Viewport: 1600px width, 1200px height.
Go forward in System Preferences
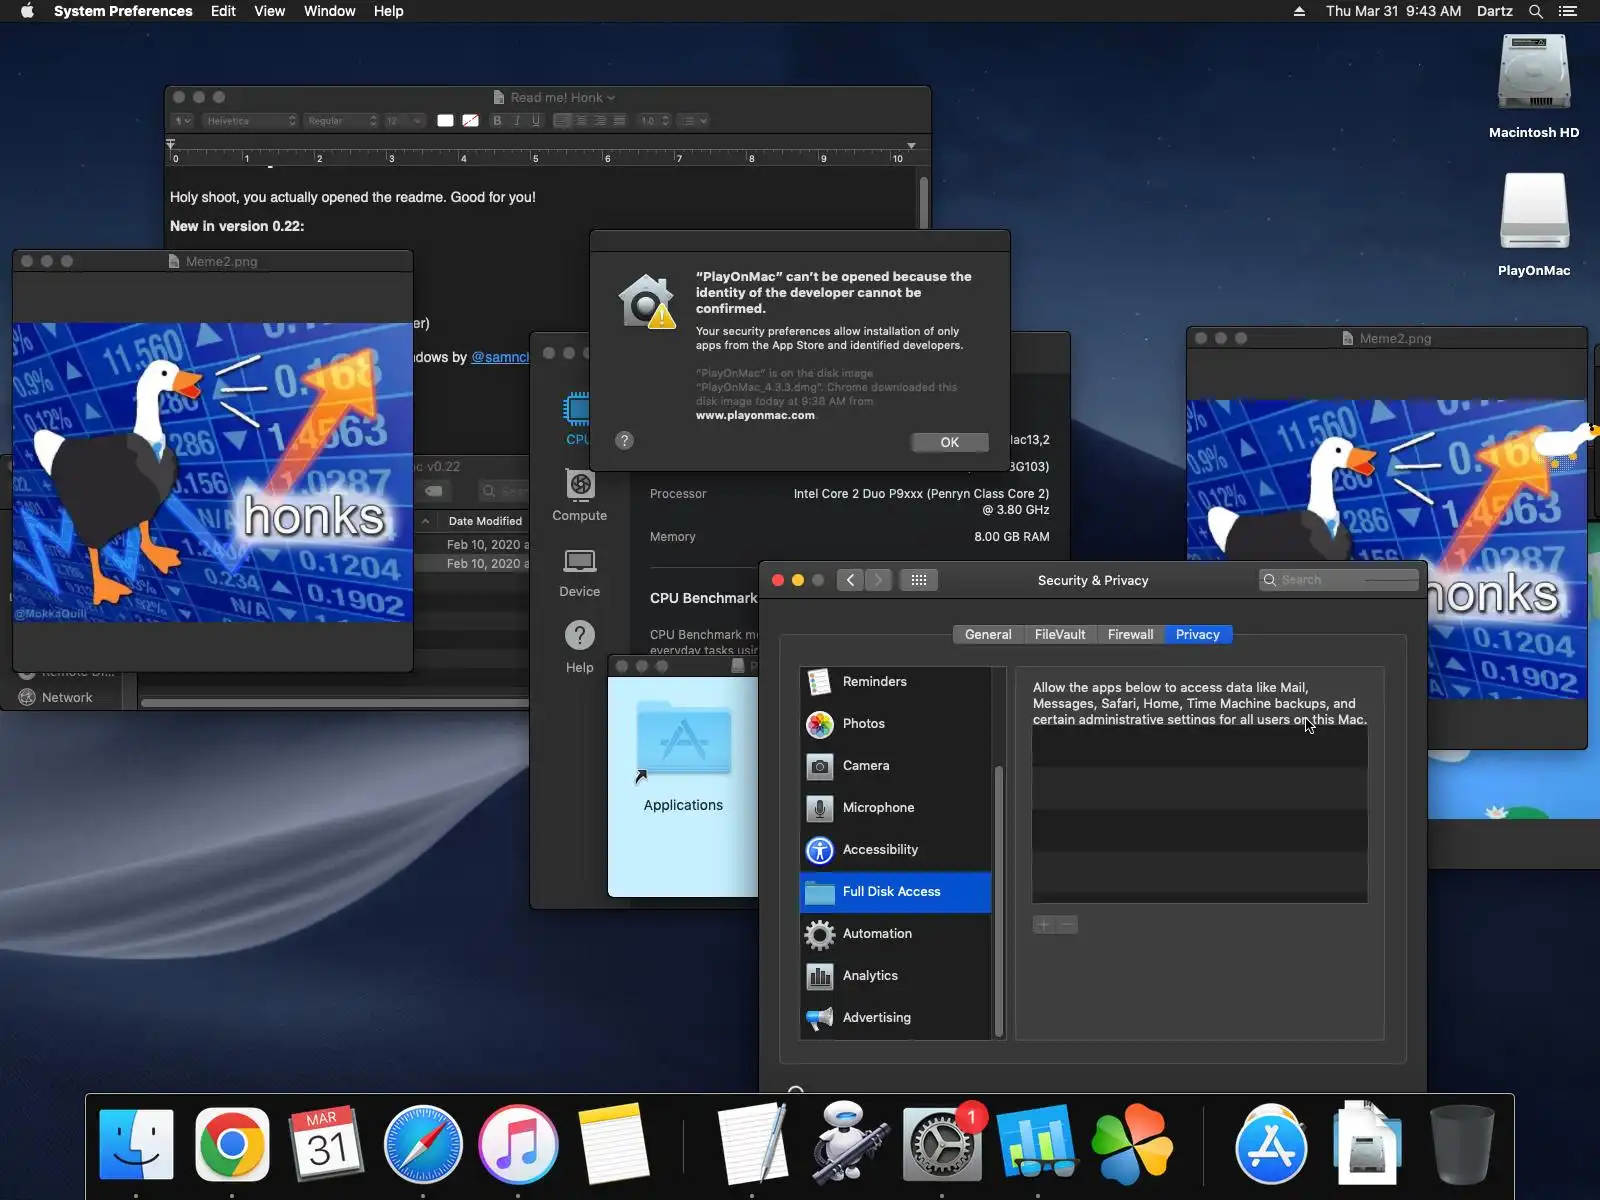point(878,580)
